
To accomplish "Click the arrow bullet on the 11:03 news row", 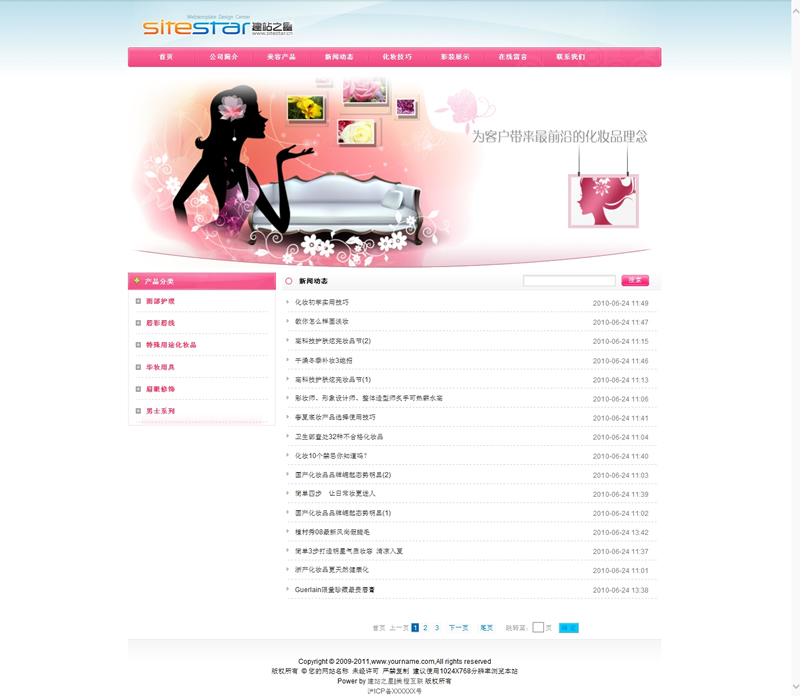I will [x=288, y=474].
